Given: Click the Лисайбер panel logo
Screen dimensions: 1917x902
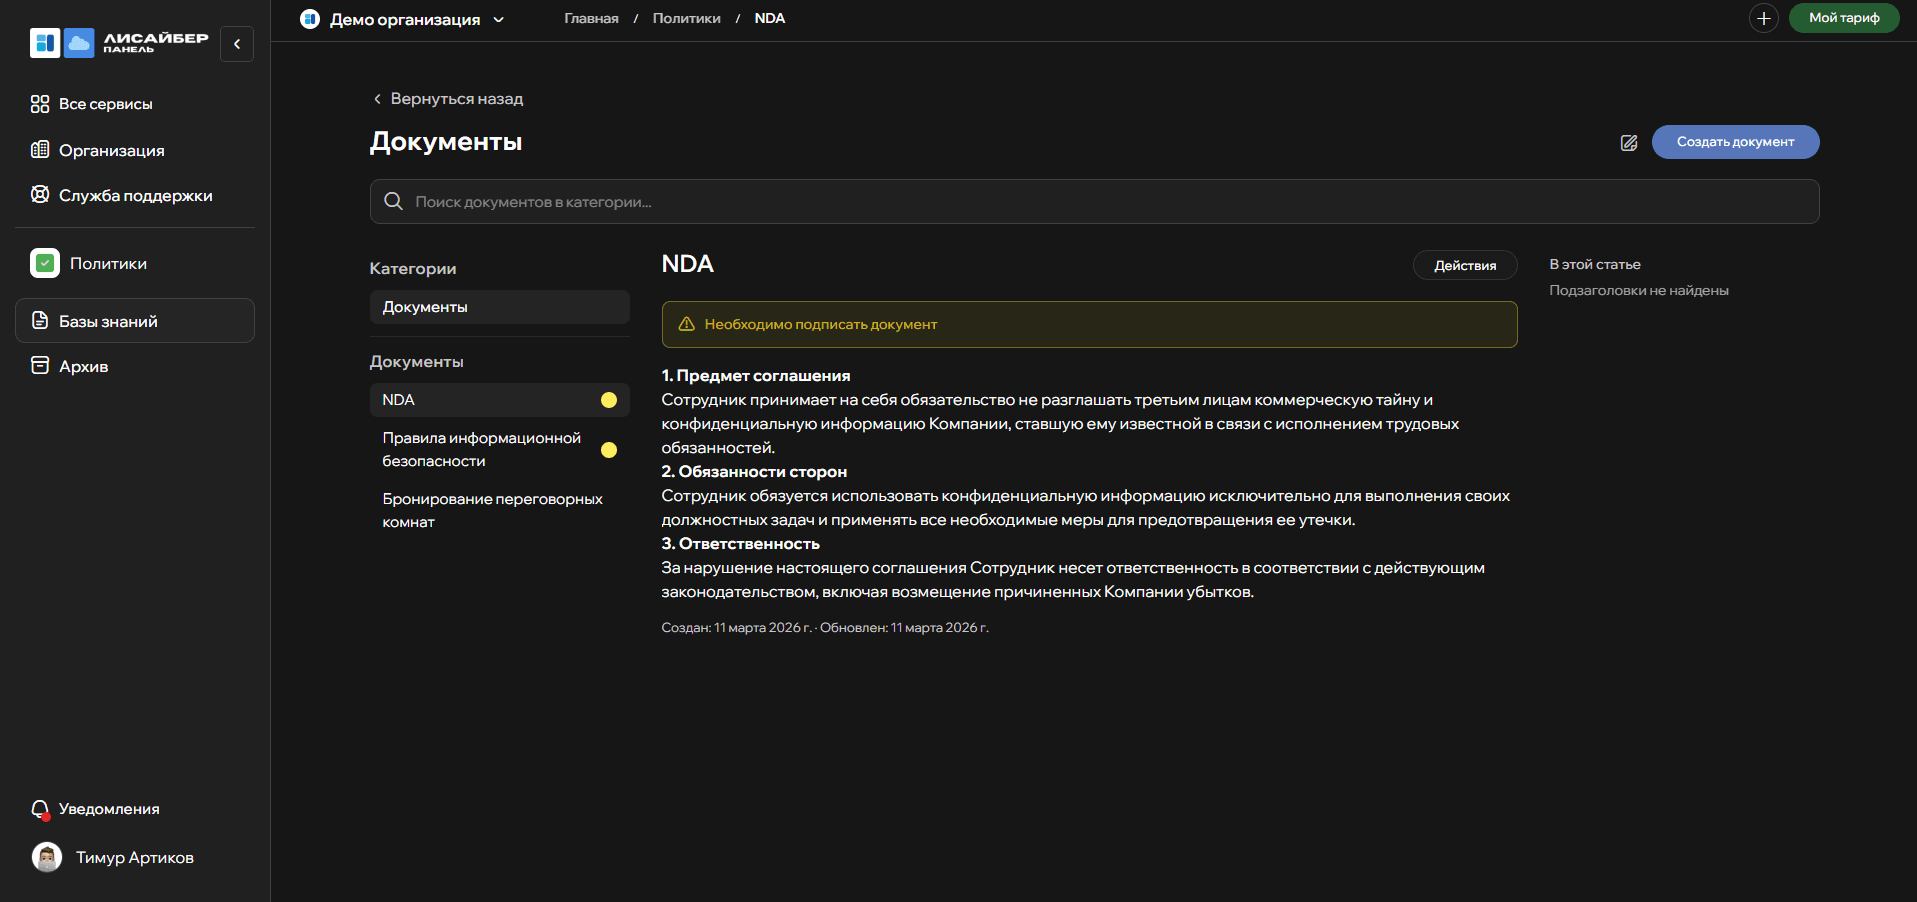Looking at the screenshot, I should (120, 43).
